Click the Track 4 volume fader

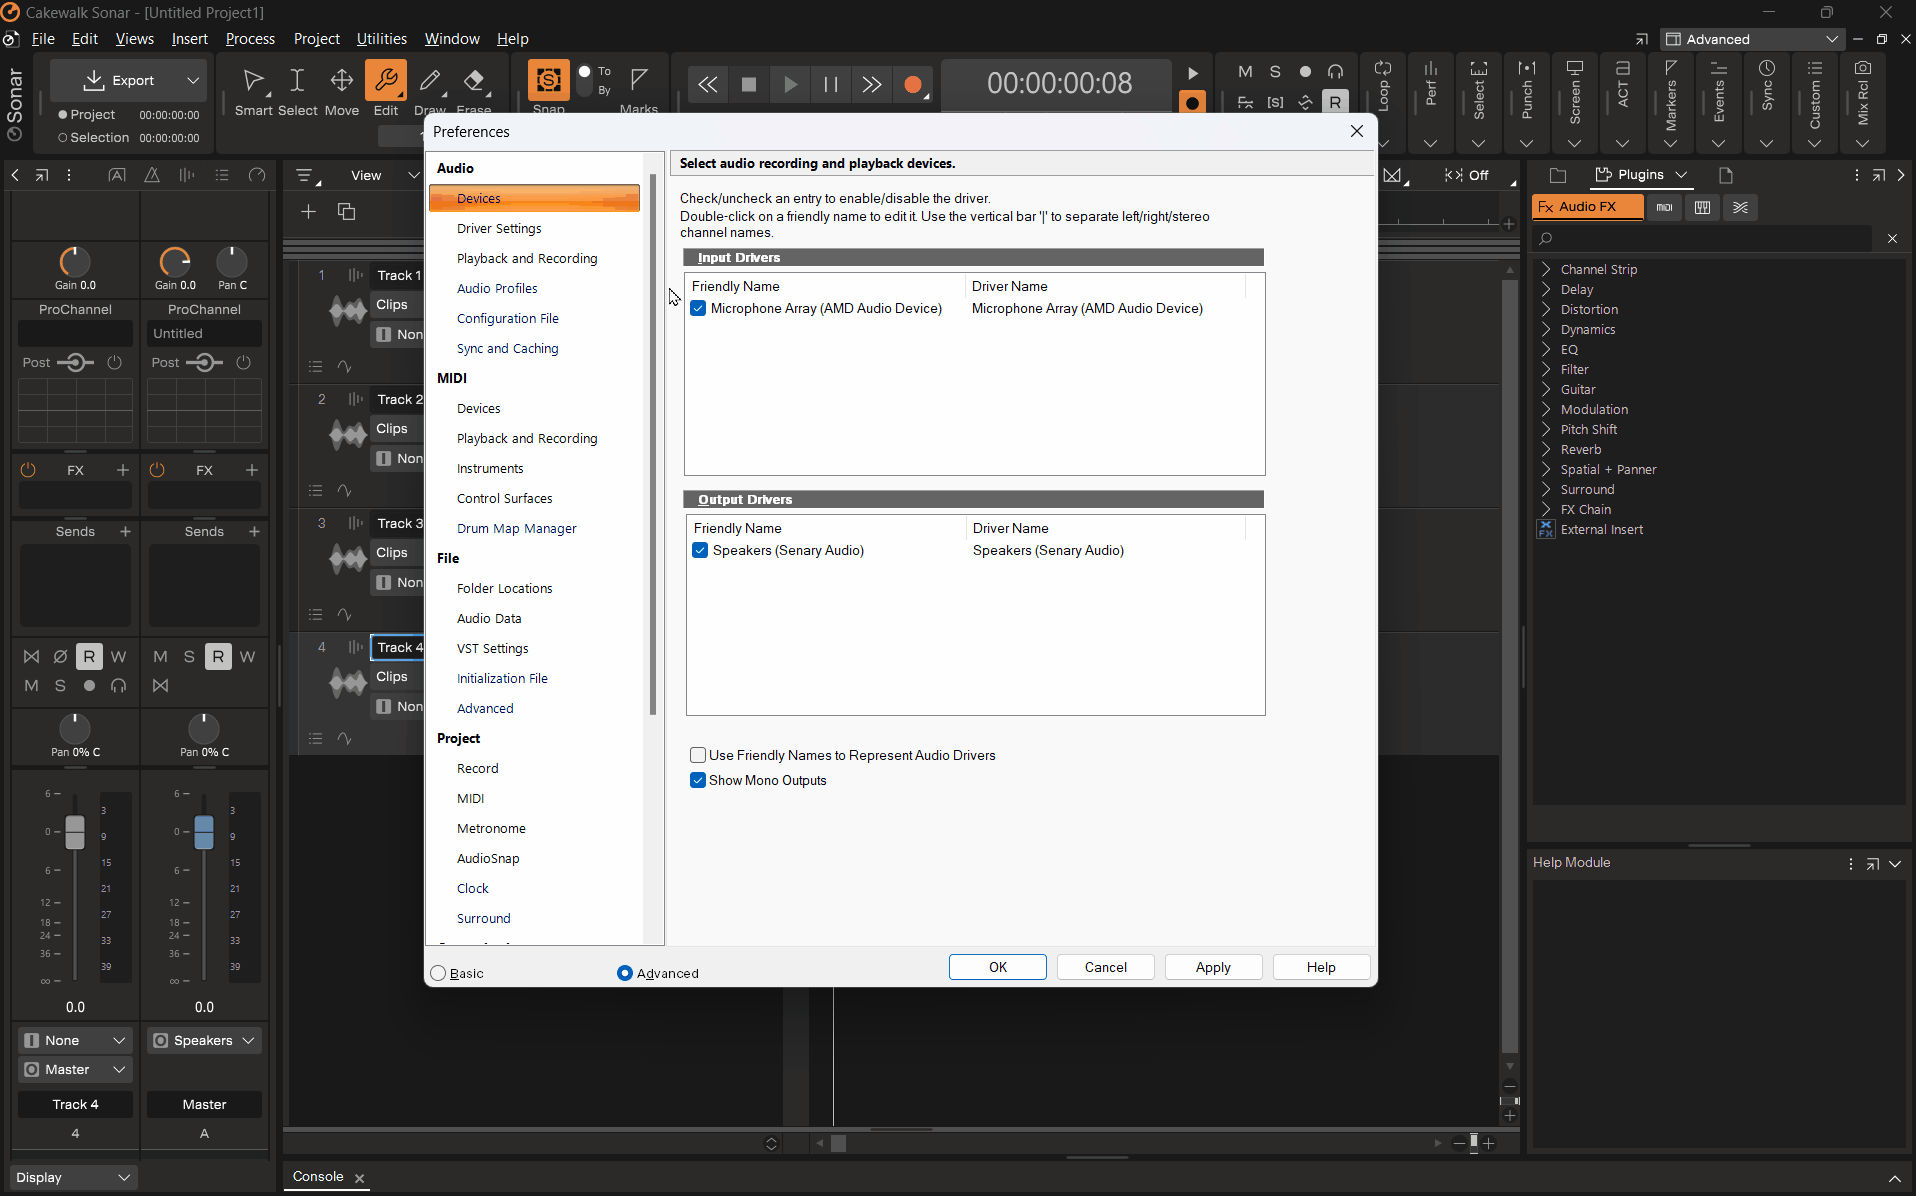pos(75,832)
